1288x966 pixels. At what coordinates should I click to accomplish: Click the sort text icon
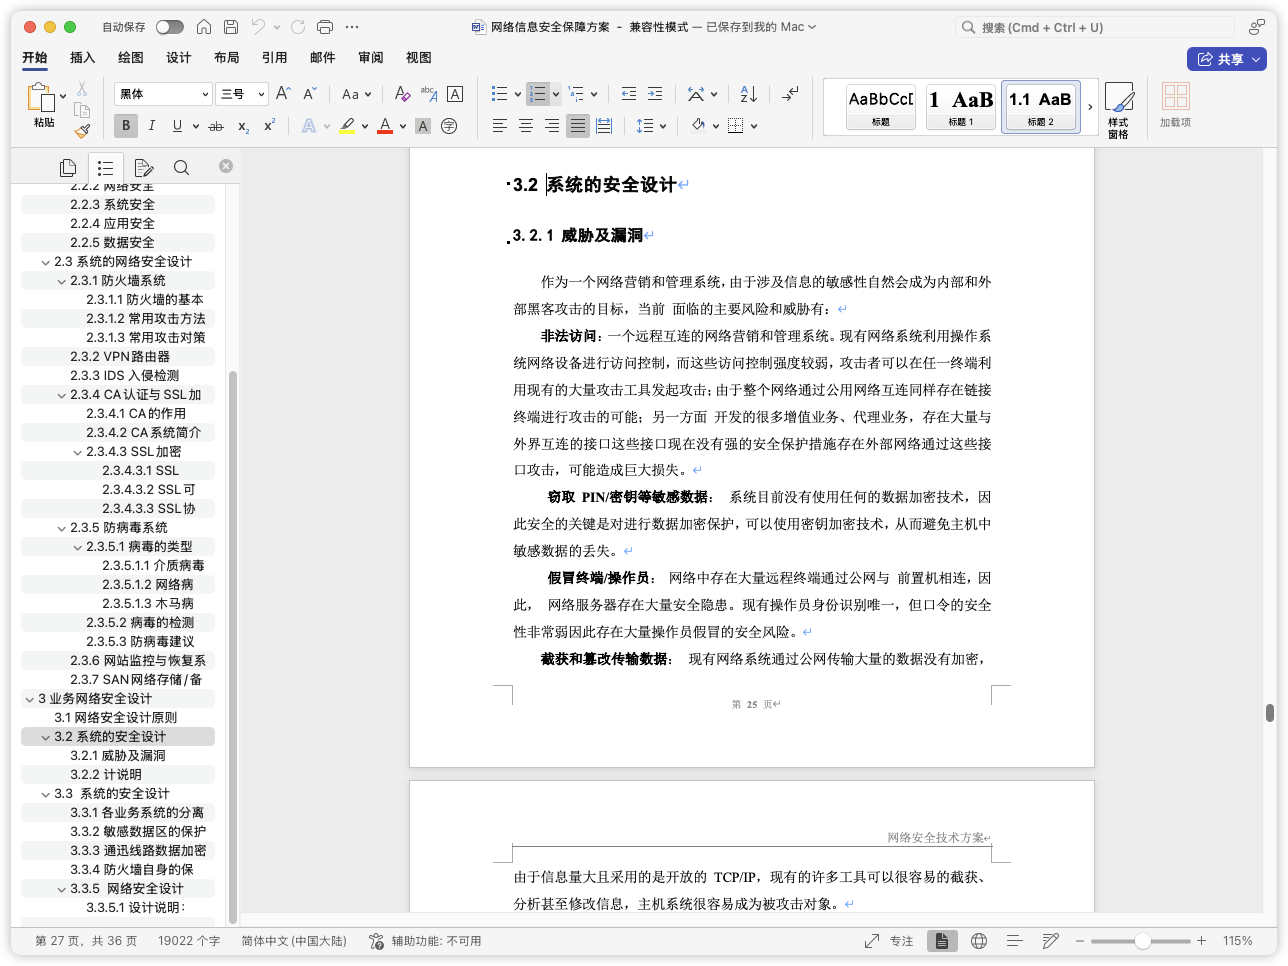(x=749, y=94)
